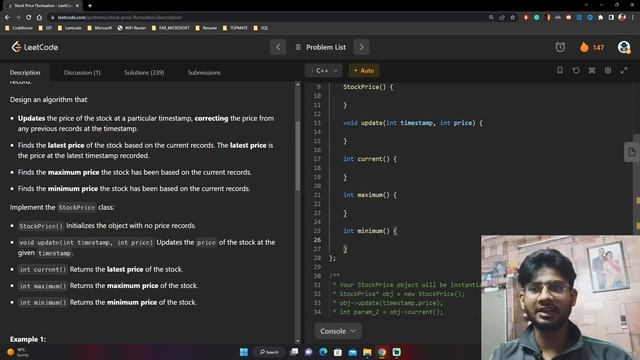The image size is (640, 360).
Task: Start the alarm clock timer icon
Action: click(560, 47)
